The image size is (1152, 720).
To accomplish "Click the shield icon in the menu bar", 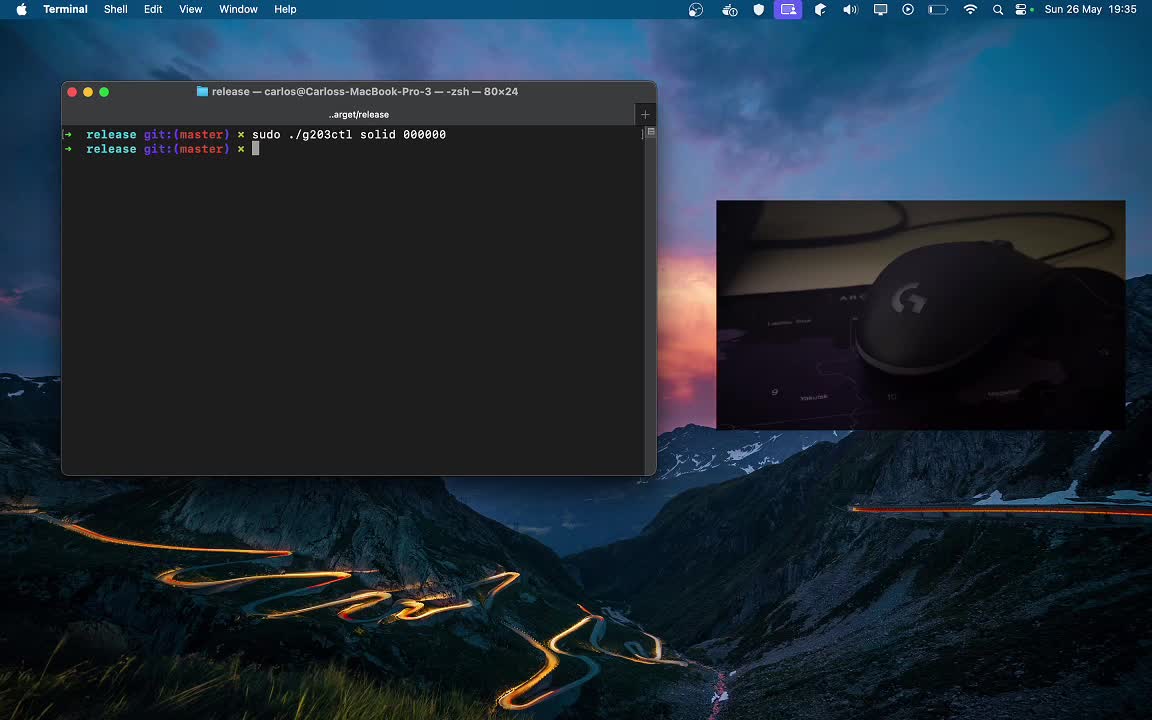I will point(759,10).
